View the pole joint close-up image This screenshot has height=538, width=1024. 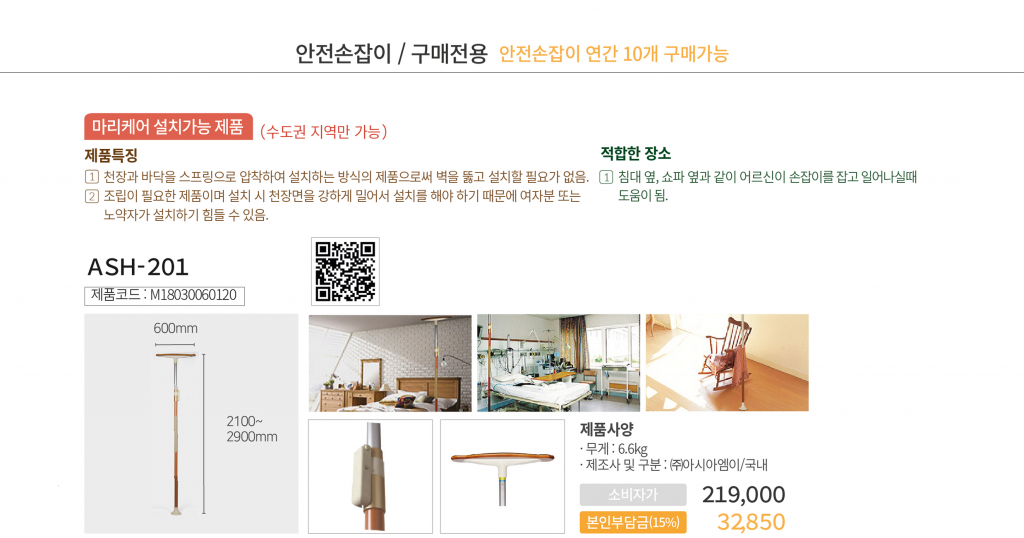(x=370, y=477)
